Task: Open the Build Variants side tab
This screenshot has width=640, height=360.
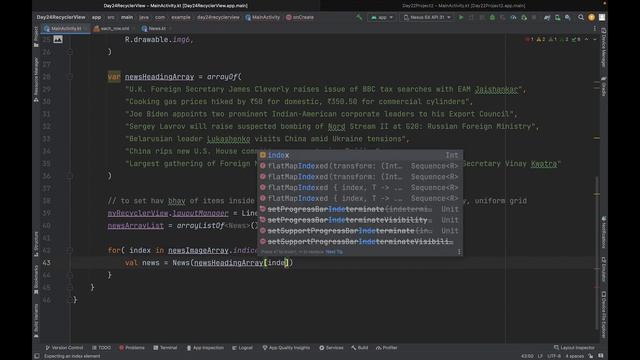Action: (x=36, y=320)
